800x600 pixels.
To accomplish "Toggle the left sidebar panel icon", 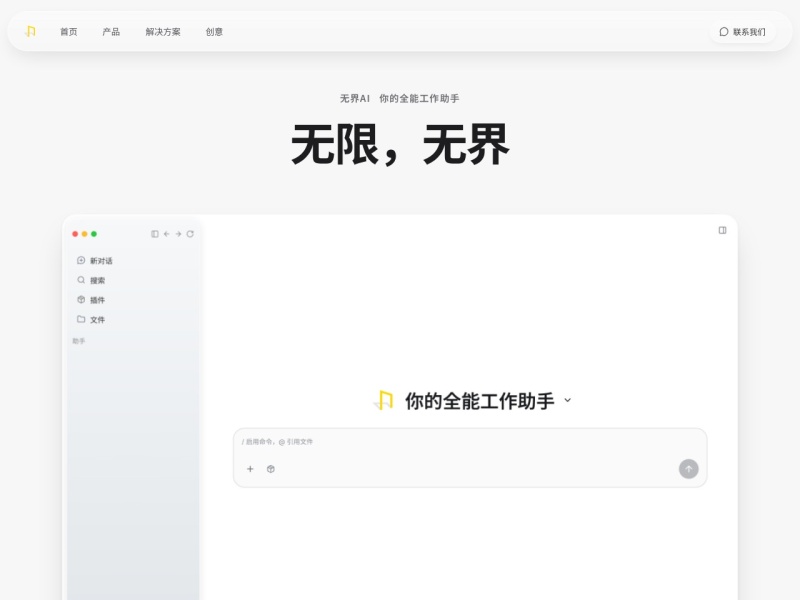I will 155,234.
